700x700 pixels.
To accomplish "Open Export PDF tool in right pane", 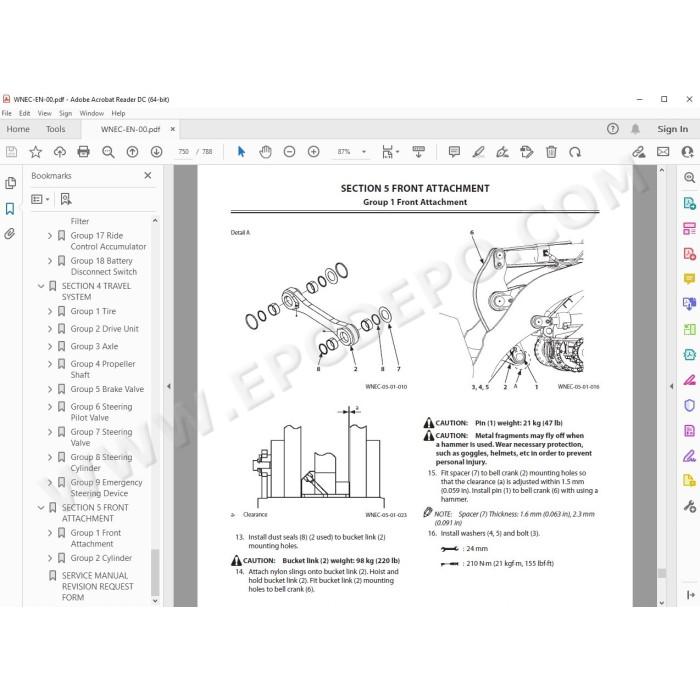I will coord(689,203).
